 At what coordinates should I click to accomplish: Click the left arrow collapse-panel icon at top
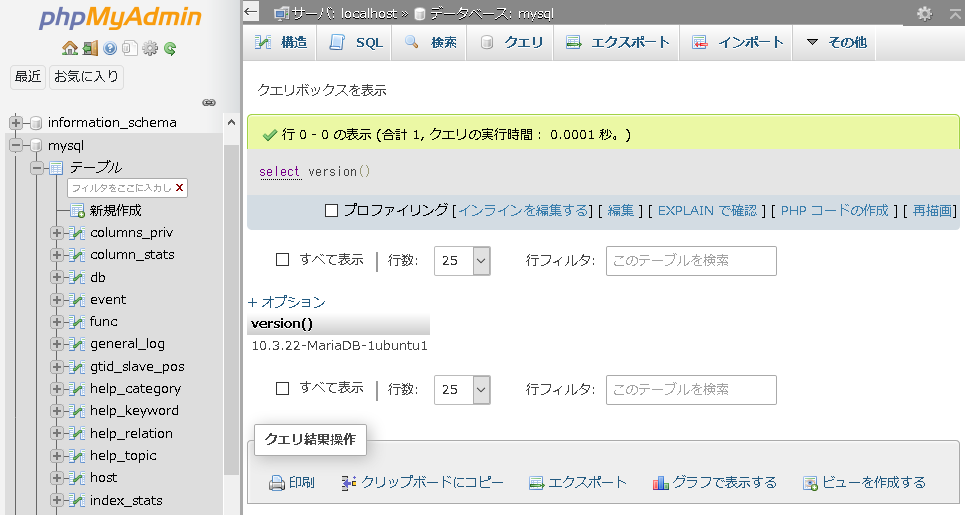[250, 12]
